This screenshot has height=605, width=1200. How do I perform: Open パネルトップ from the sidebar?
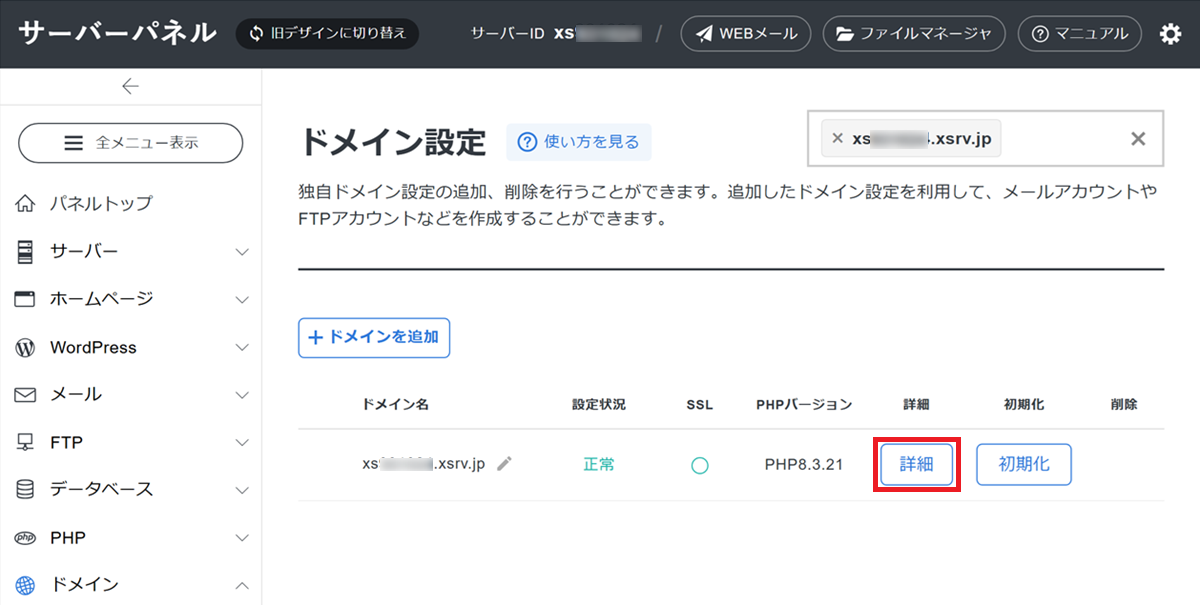click(100, 204)
